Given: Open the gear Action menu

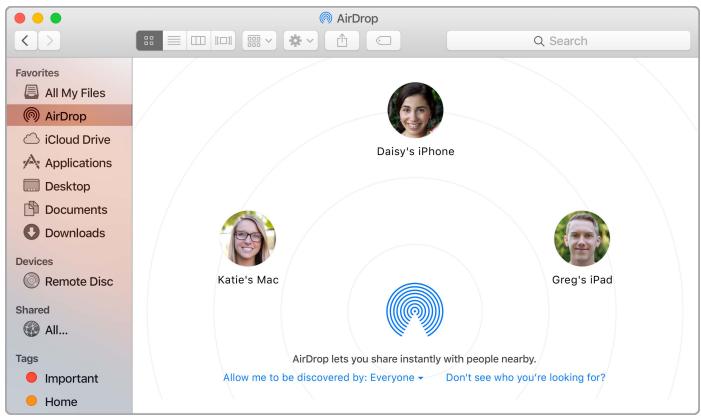Looking at the screenshot, I should click(301, 41).
